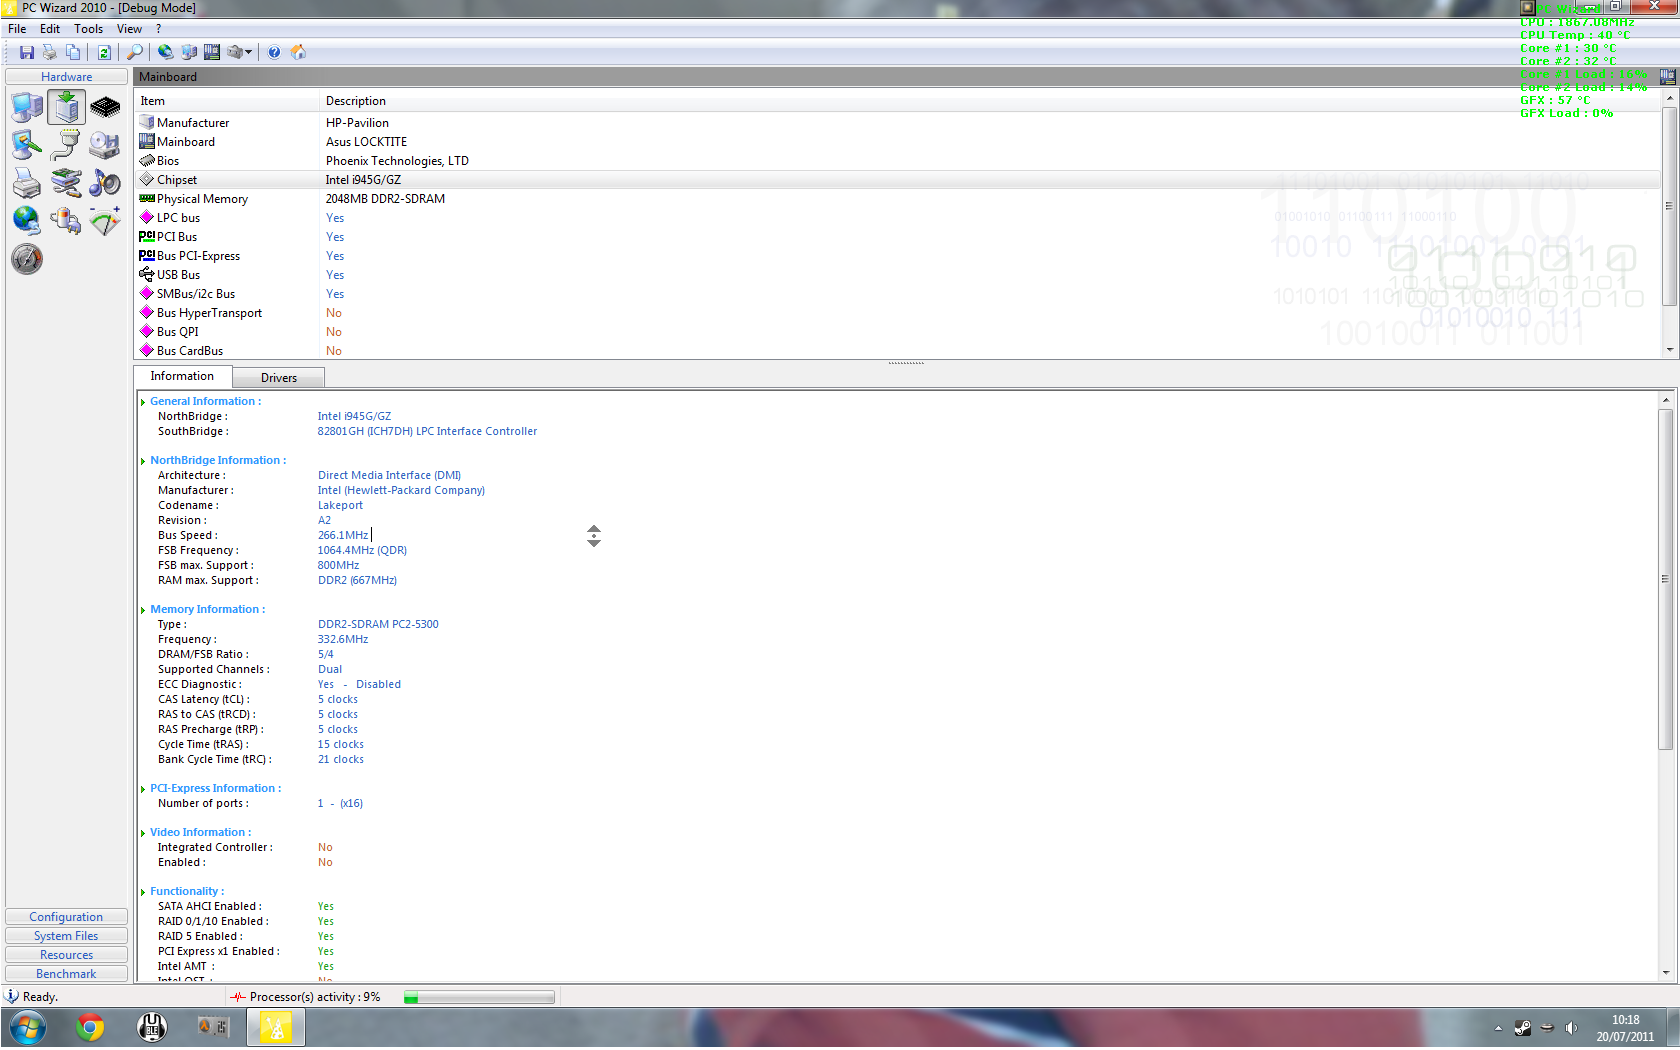Click the Description column header
Screen dimensions: 1680x1050
tap(990, 101)
